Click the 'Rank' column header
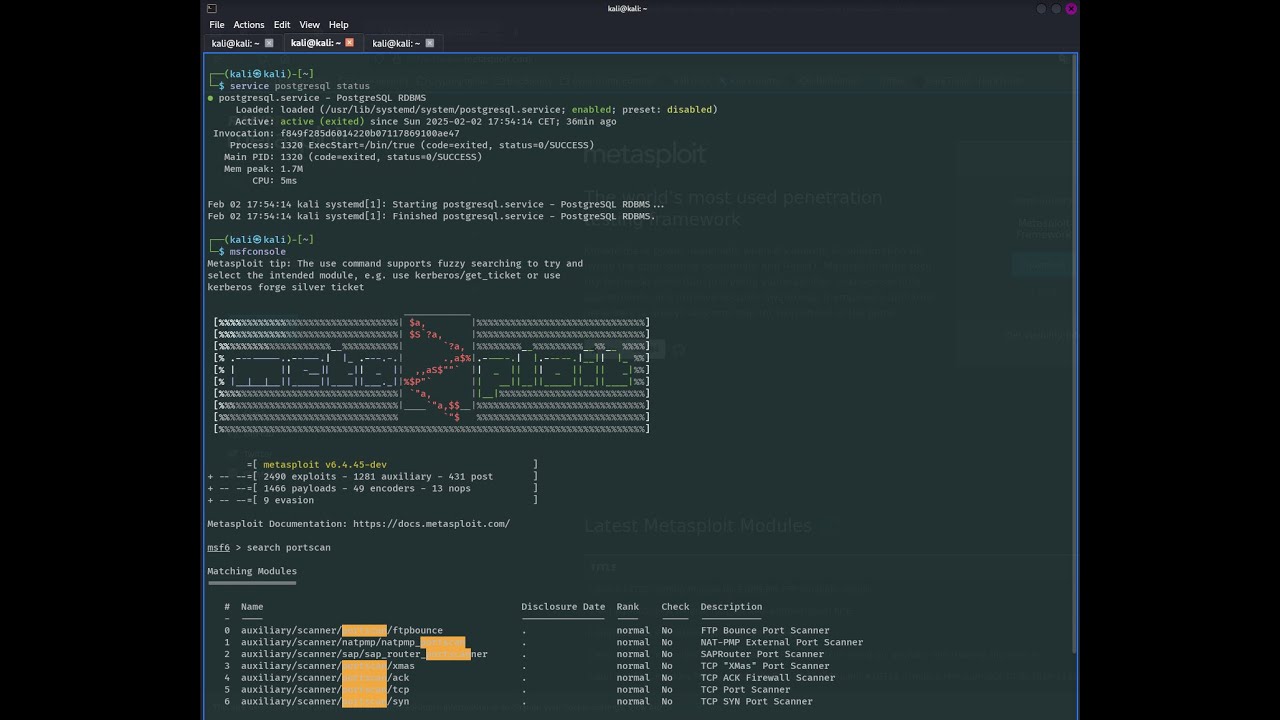This screenshot has height=720, width=1280. click(628, 607)
